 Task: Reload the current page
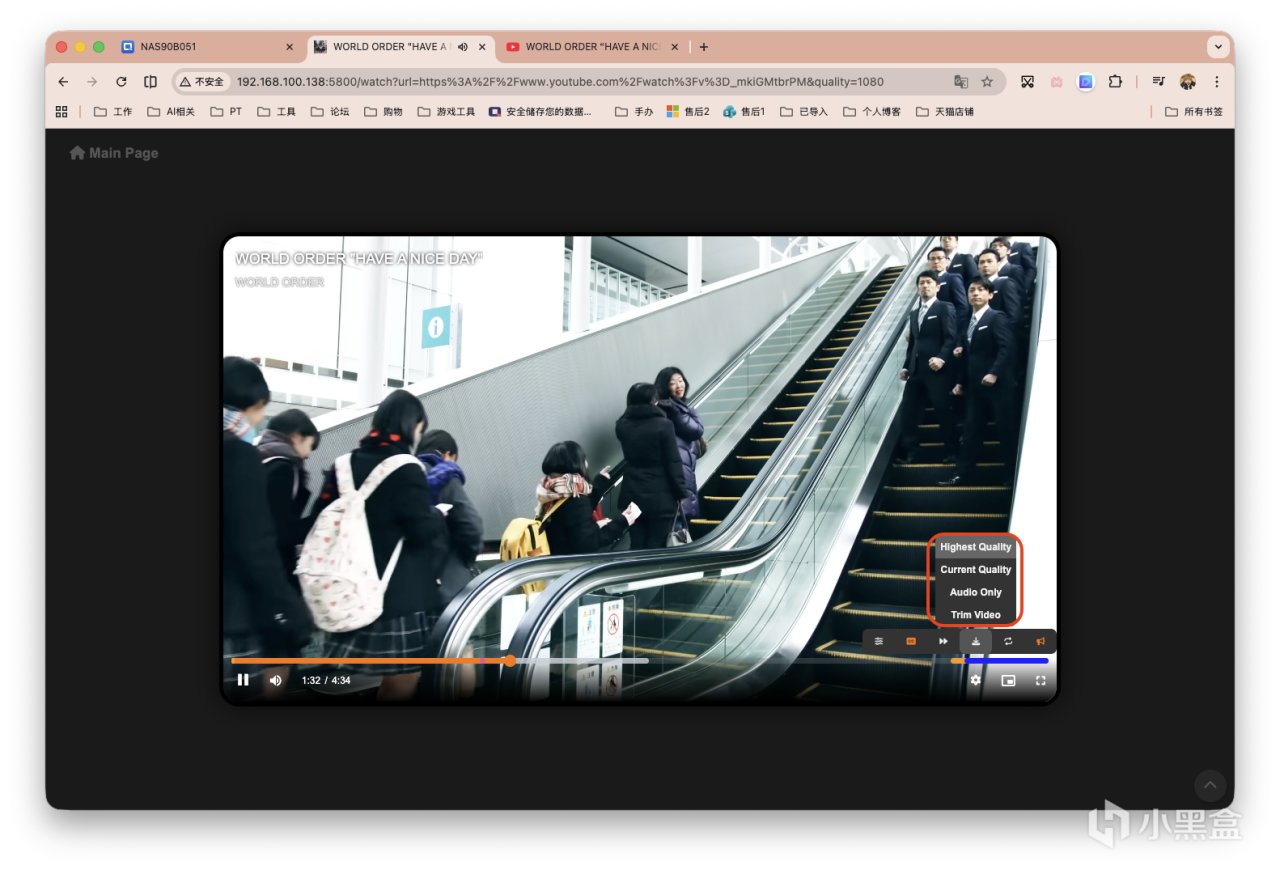point(121,82)
